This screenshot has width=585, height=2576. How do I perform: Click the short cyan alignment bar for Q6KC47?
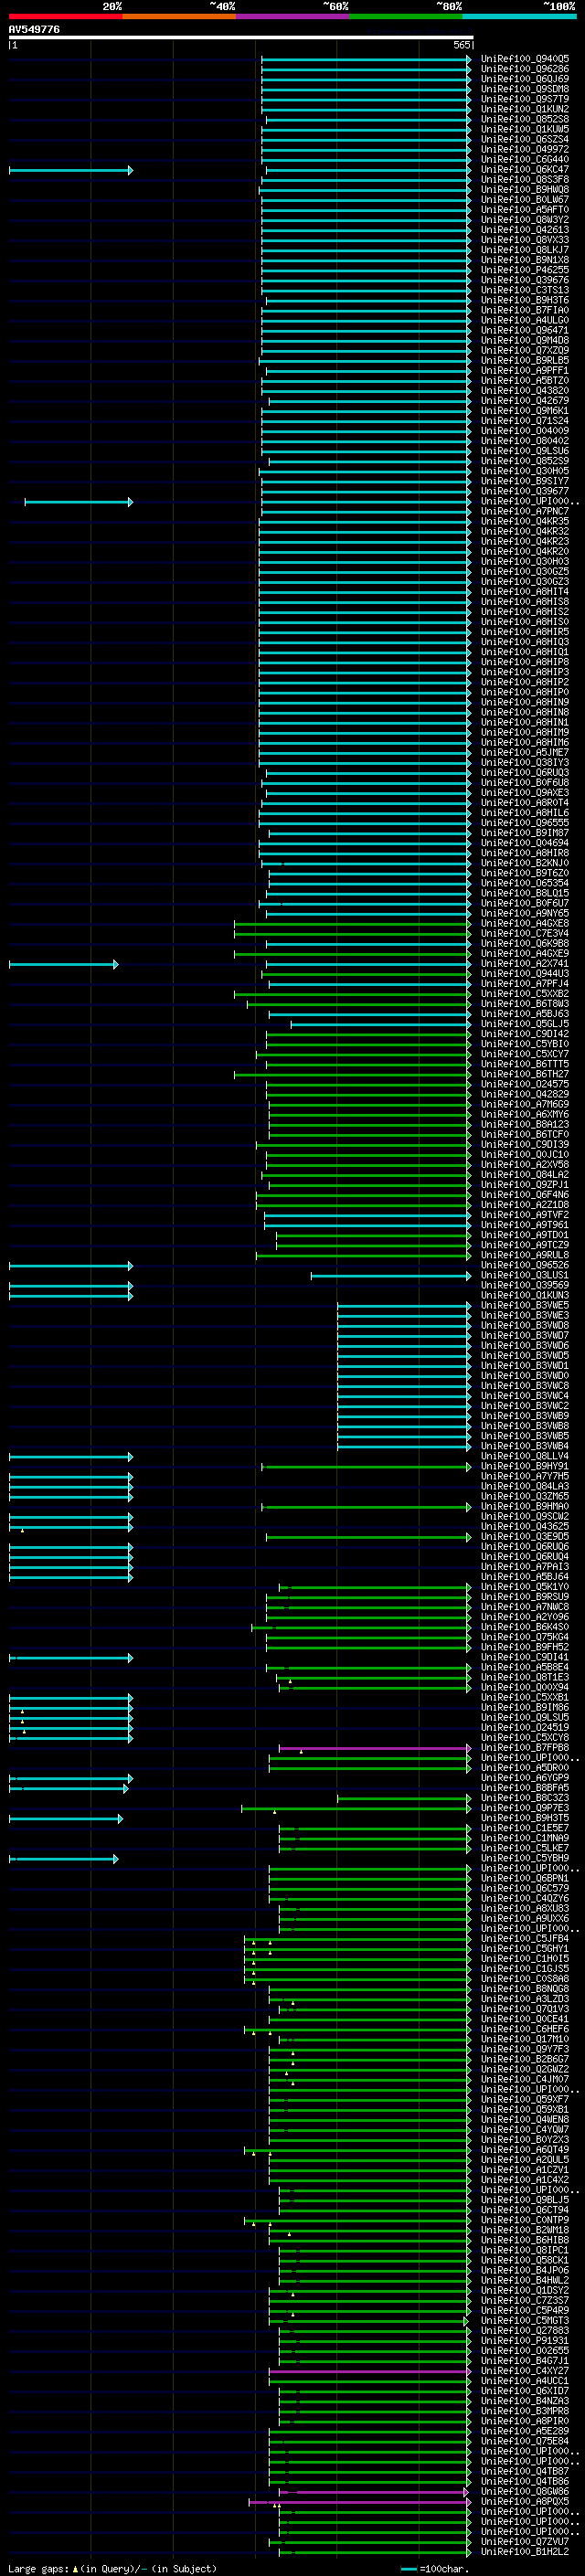tap(70, 170)
